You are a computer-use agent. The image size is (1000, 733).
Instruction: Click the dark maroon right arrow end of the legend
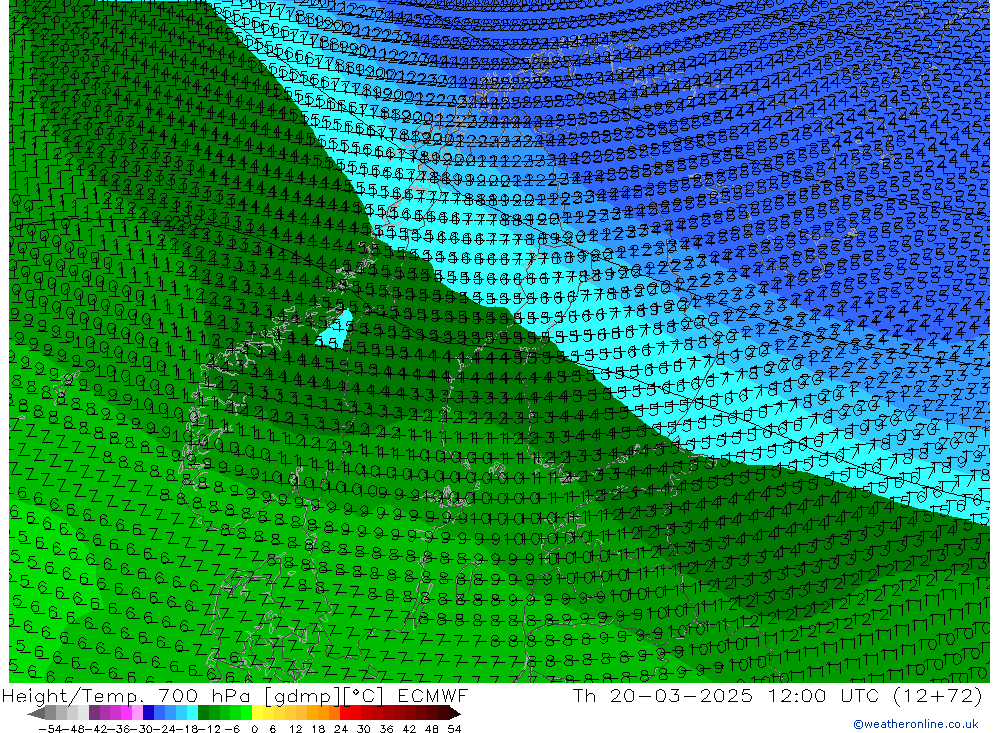(454, 713)
